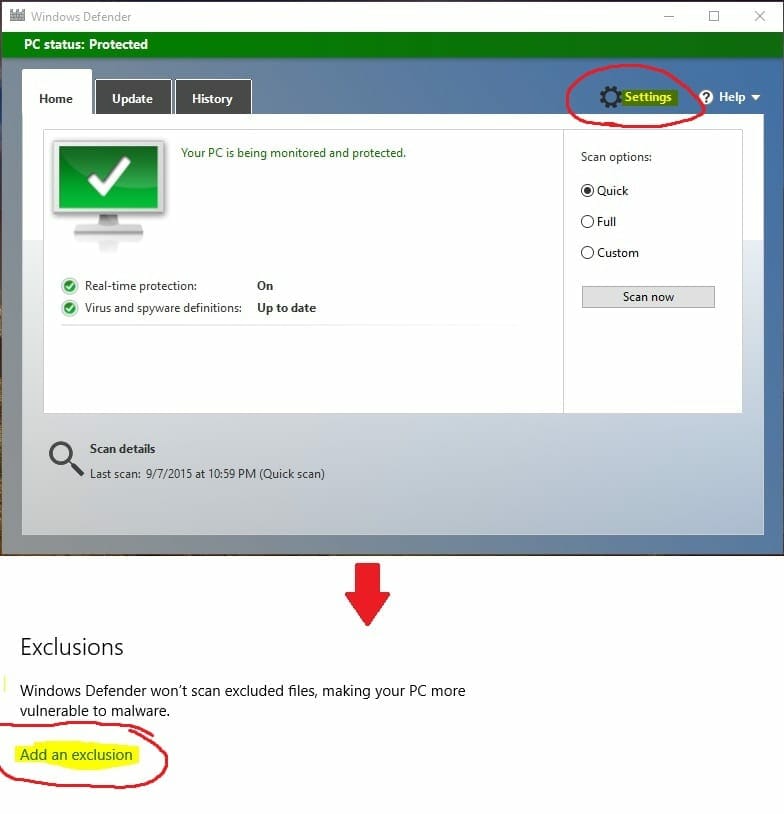Click the Add an exclusion link
The height and width of the screenshot is (814, 784).
pos(76,755)
